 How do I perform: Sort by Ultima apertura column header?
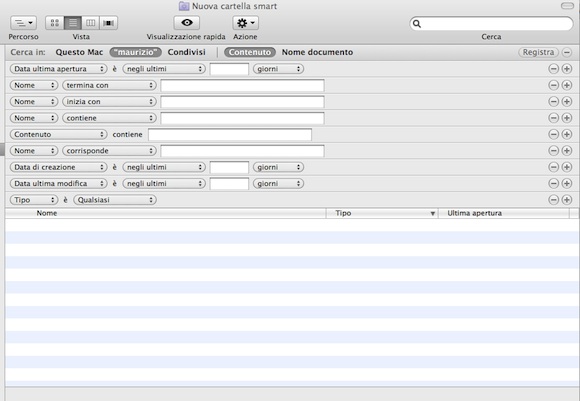(x=504, y=213)
